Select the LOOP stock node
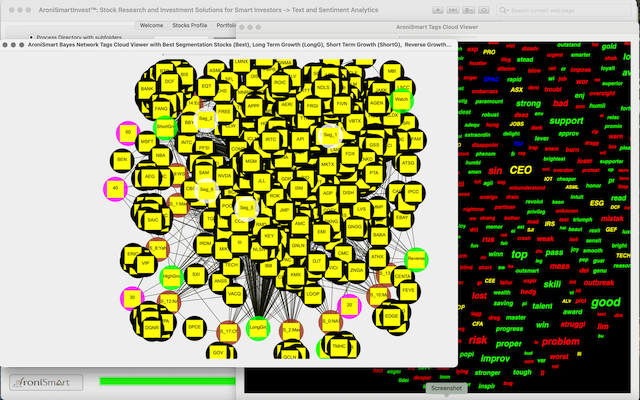Viewport: 640px width, 400px height. point(313,294)
